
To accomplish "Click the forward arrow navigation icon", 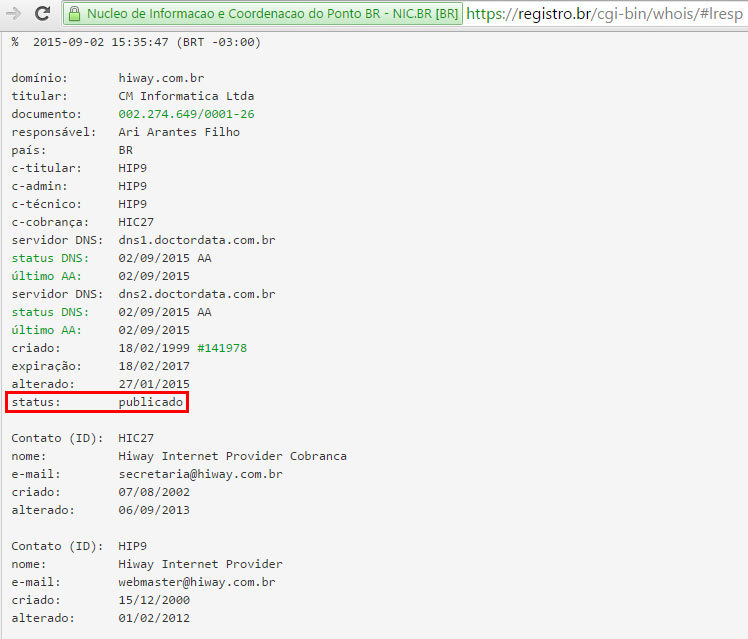I will (13, 13).
